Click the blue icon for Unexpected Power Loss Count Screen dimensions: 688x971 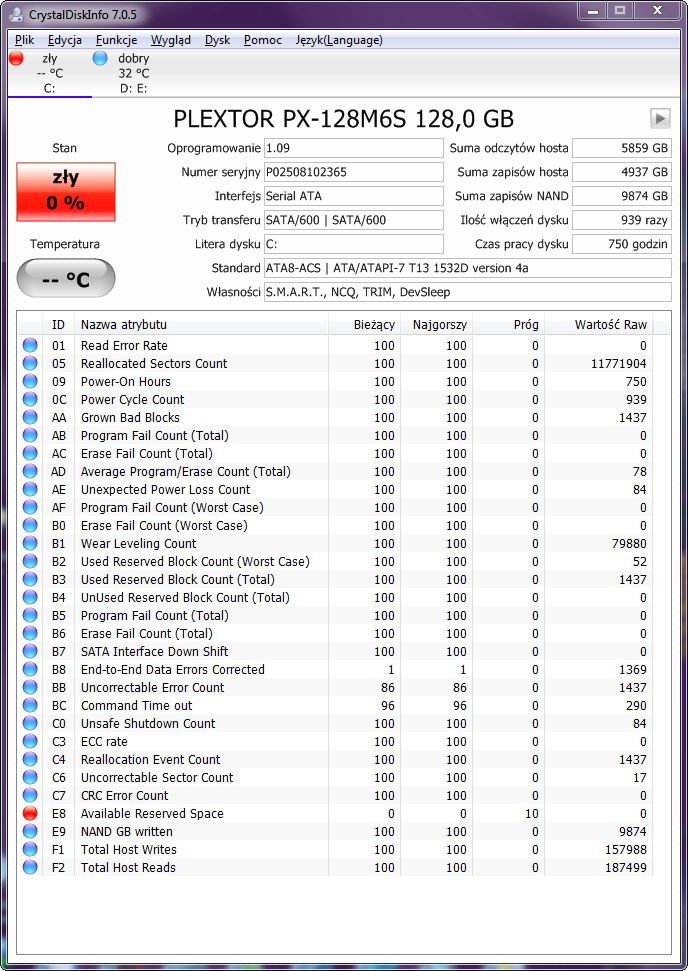tap(30, 489)
